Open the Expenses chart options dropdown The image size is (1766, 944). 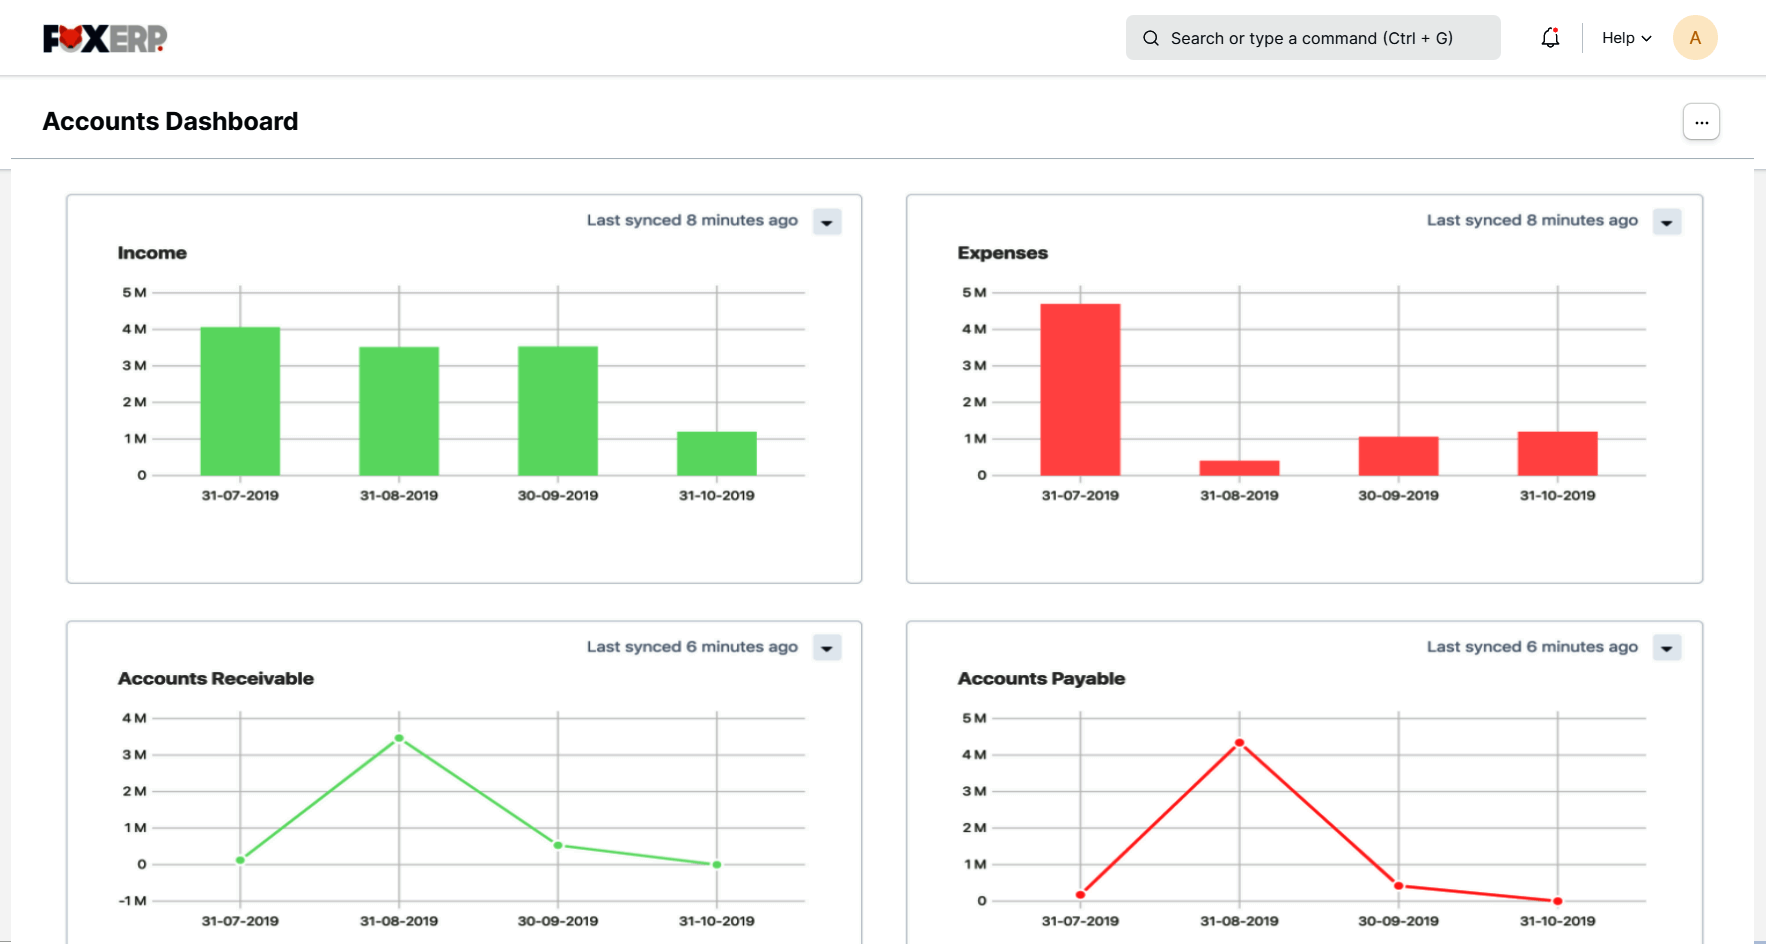pos(1667,222)
